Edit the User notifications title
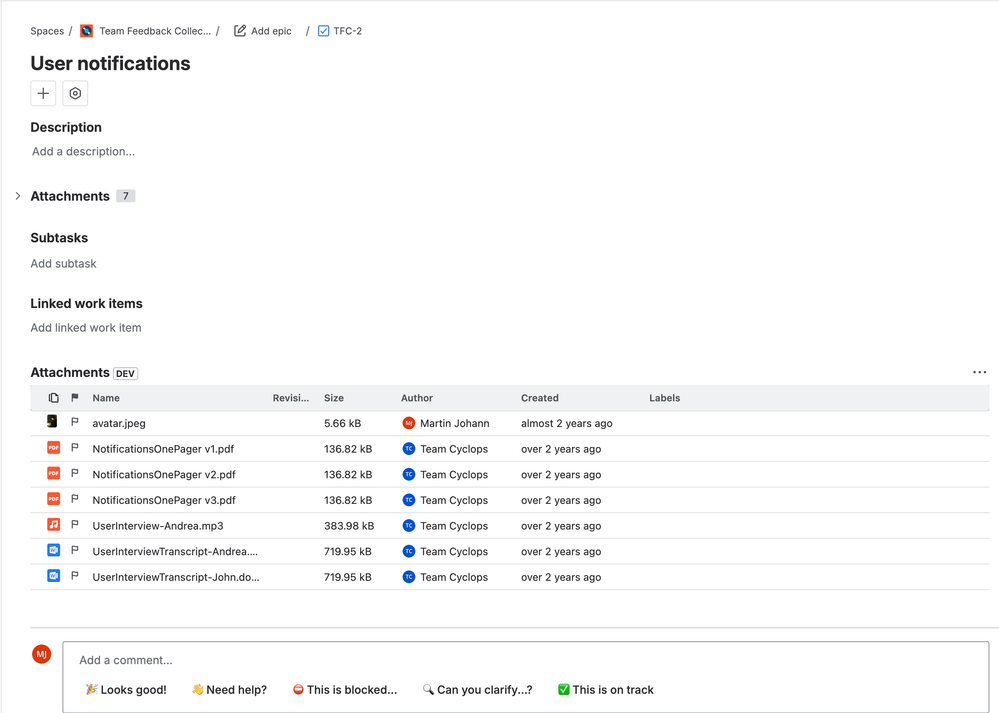 point(110,63)
